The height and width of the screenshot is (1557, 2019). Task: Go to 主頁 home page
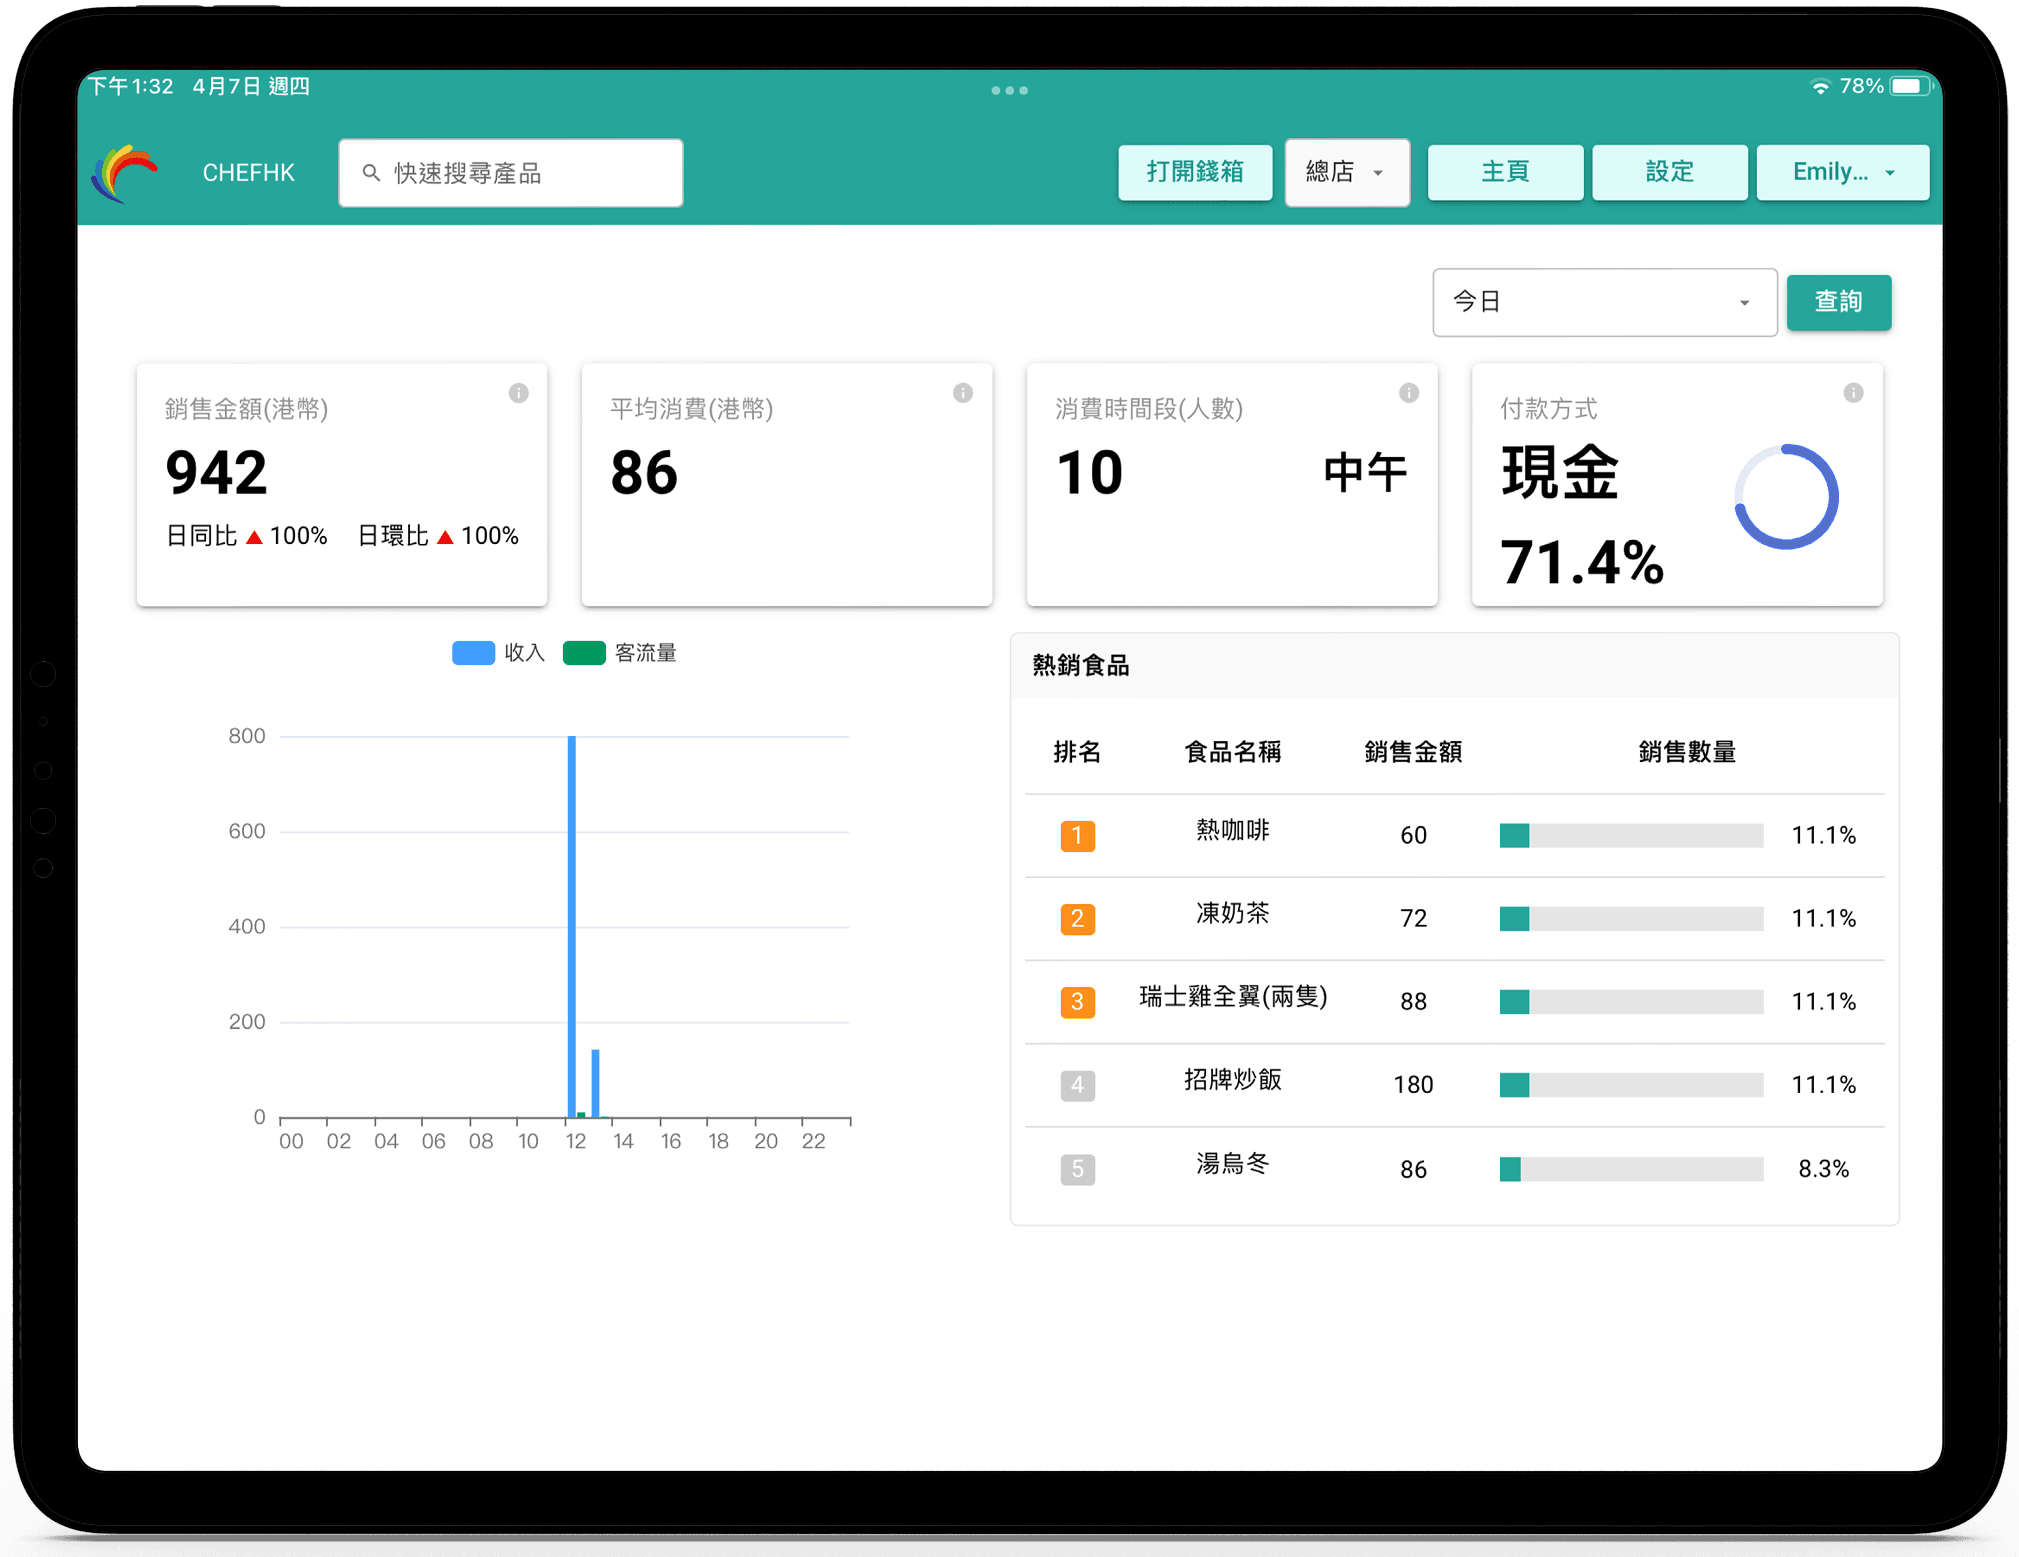(1505, 172)
